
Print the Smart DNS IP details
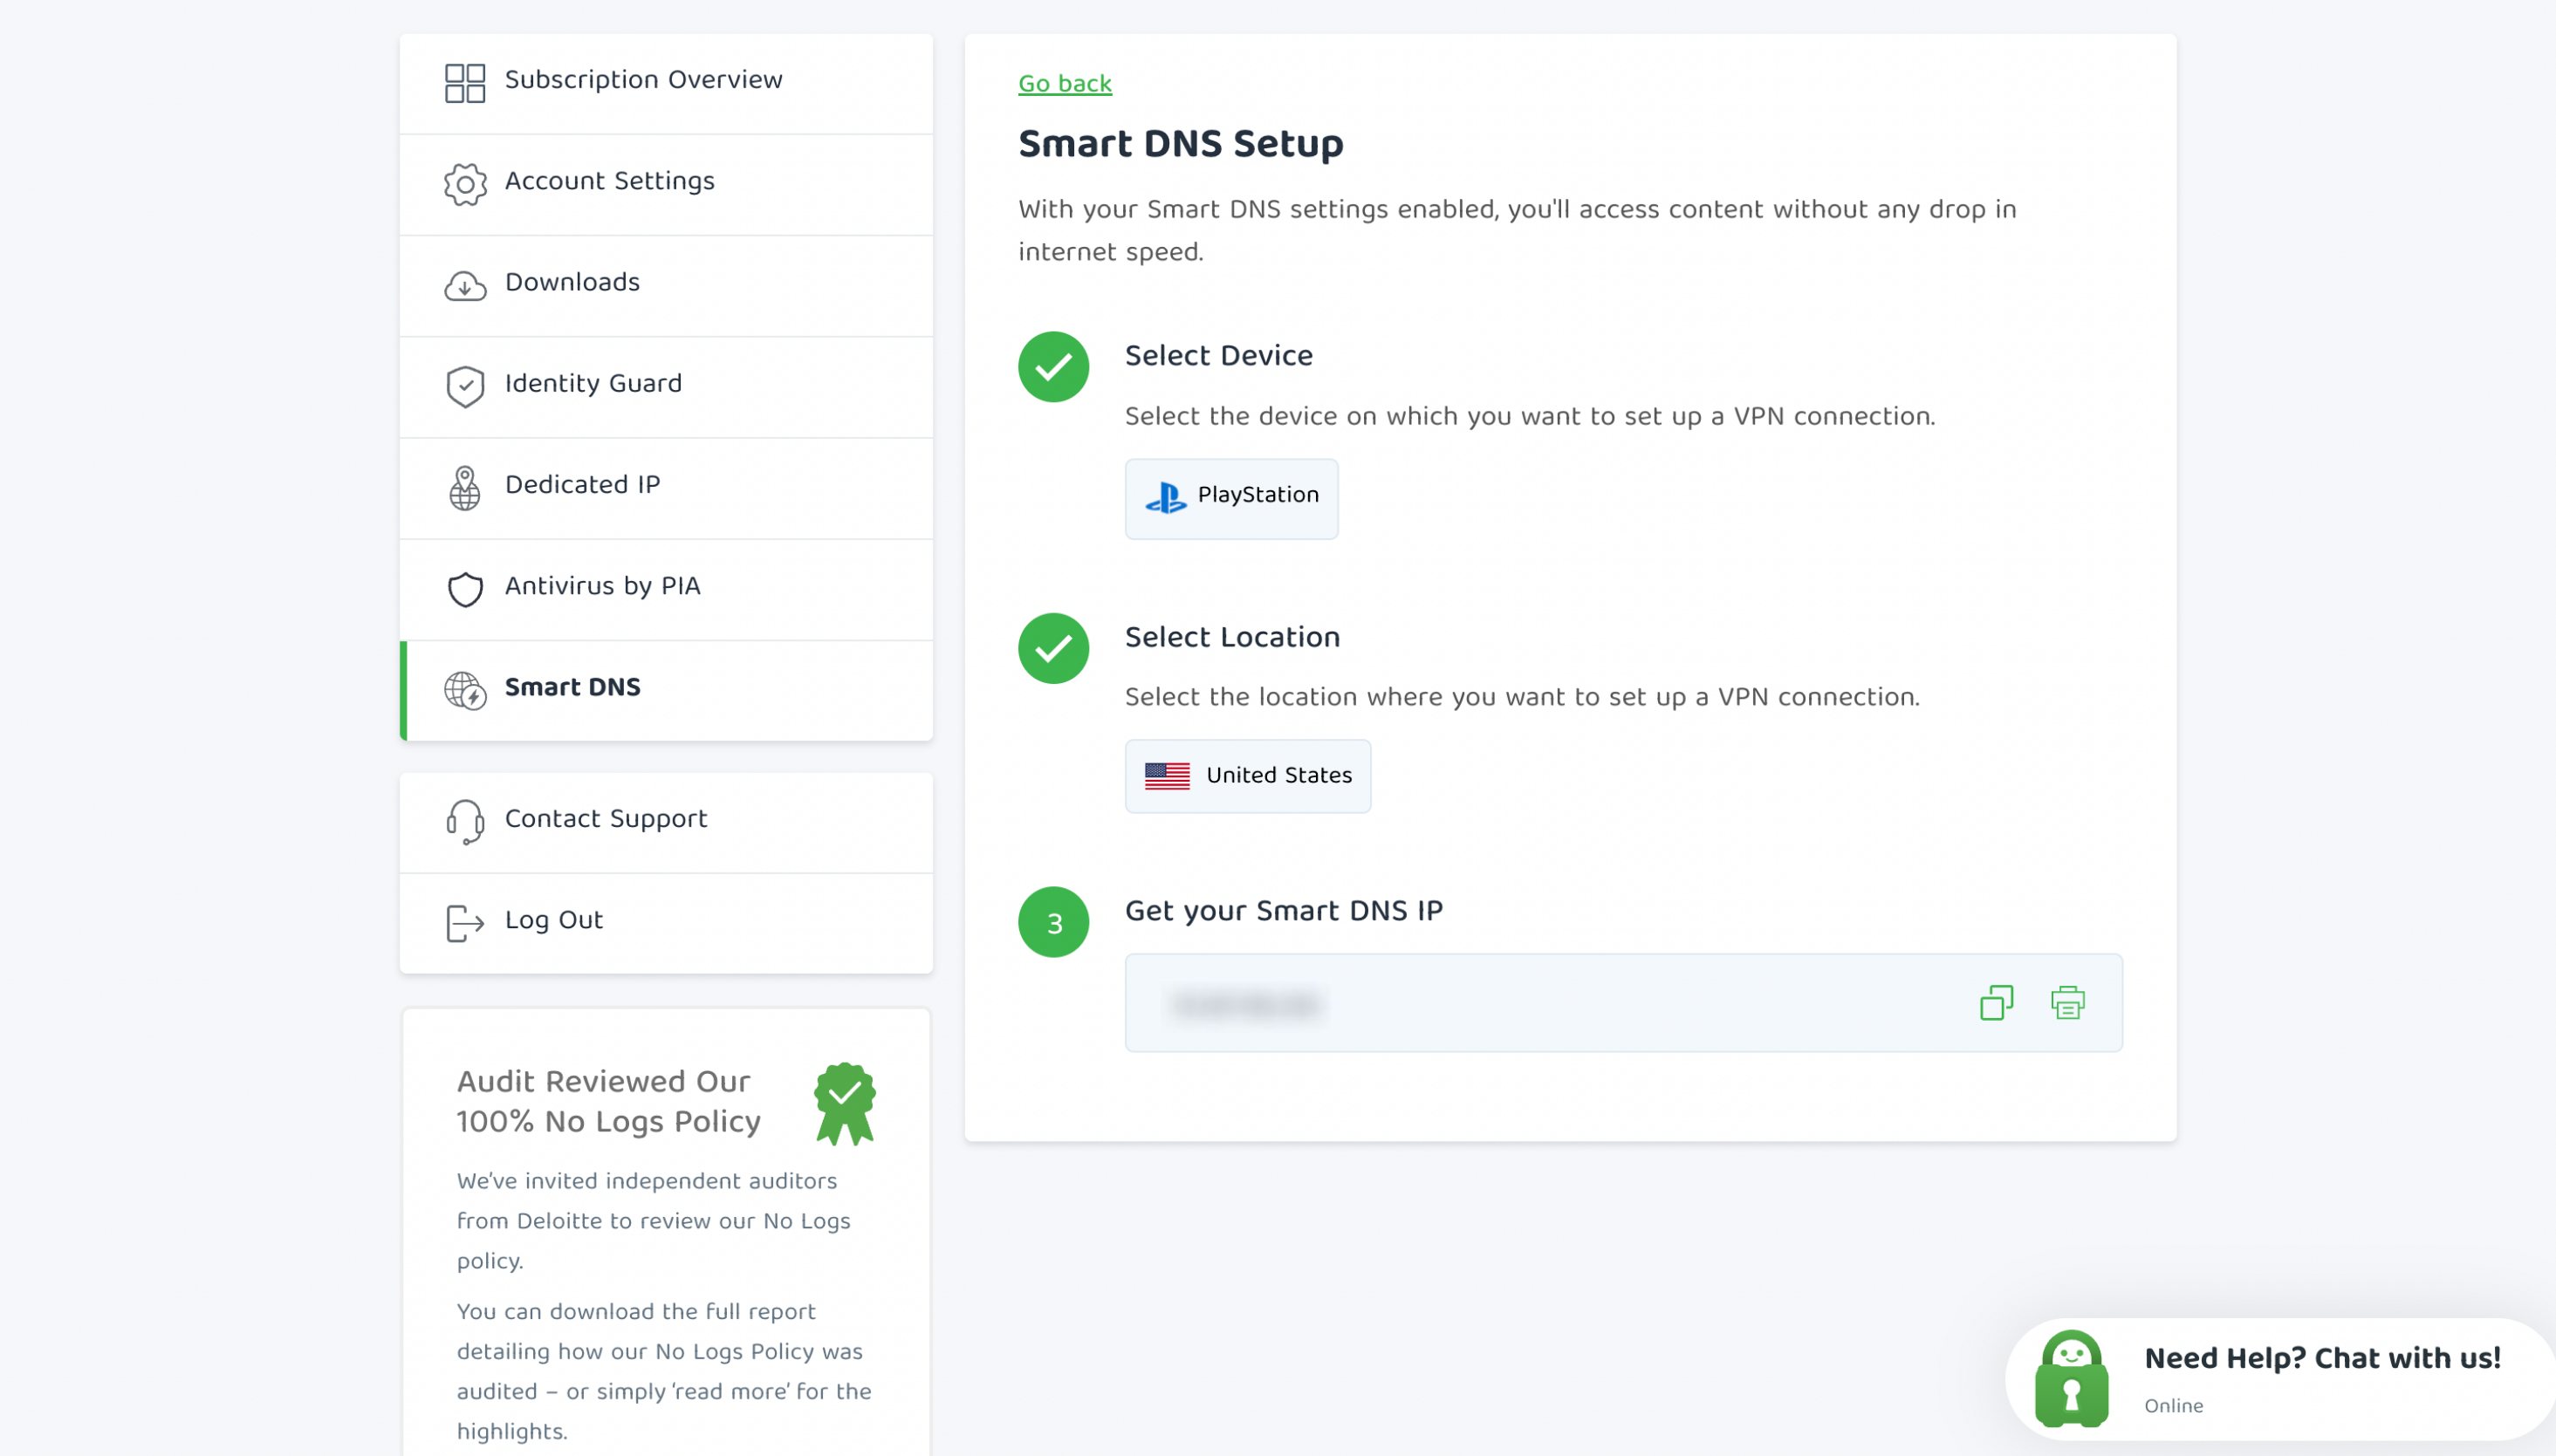pos(2067,1002)
